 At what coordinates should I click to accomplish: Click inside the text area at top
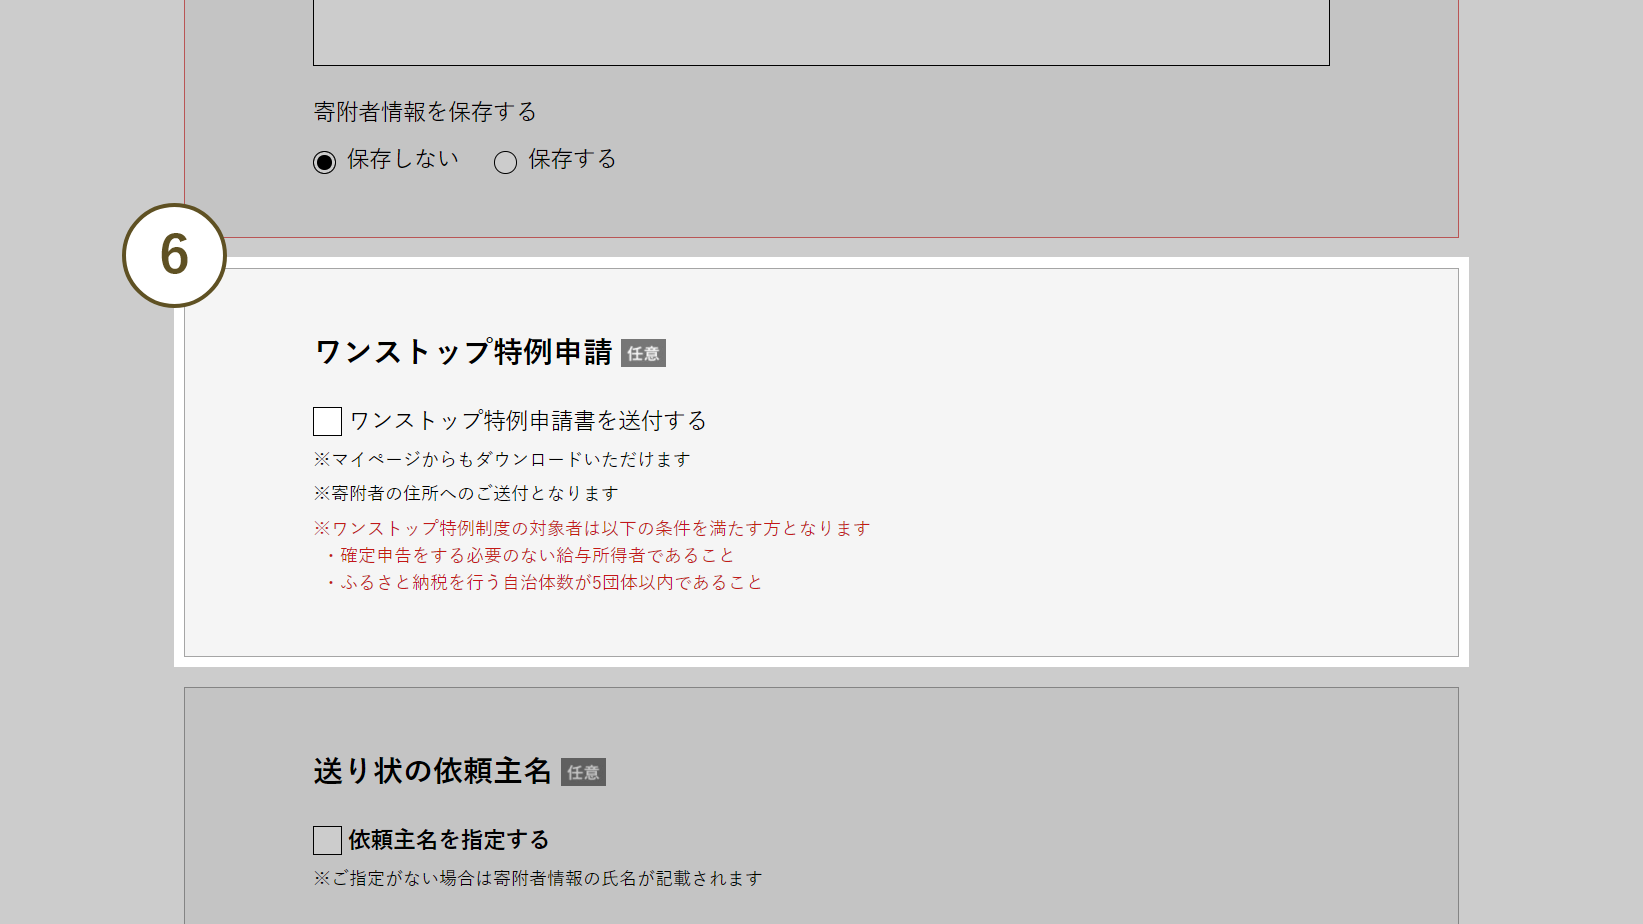[820, 32]
